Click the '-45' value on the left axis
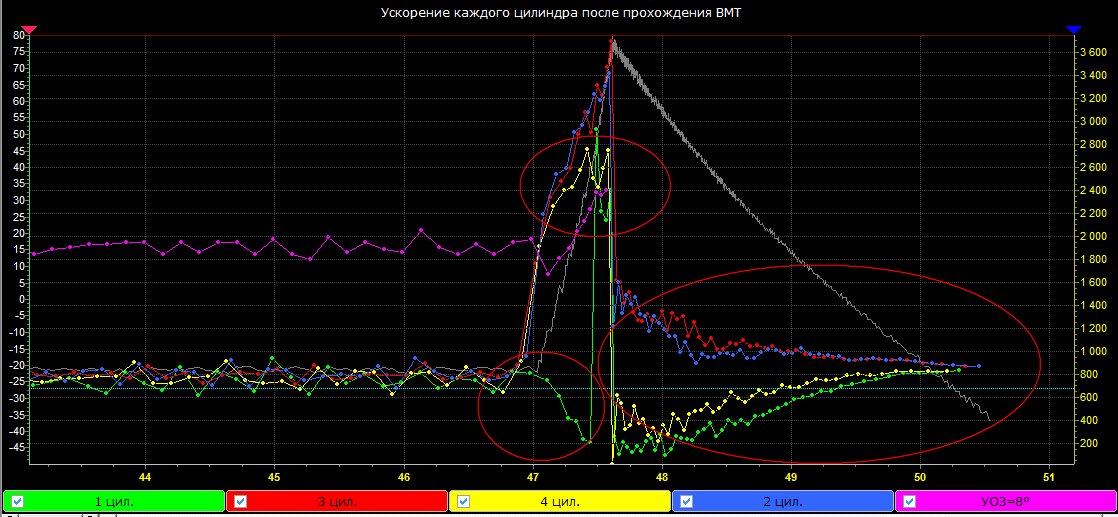 [16, 447]
